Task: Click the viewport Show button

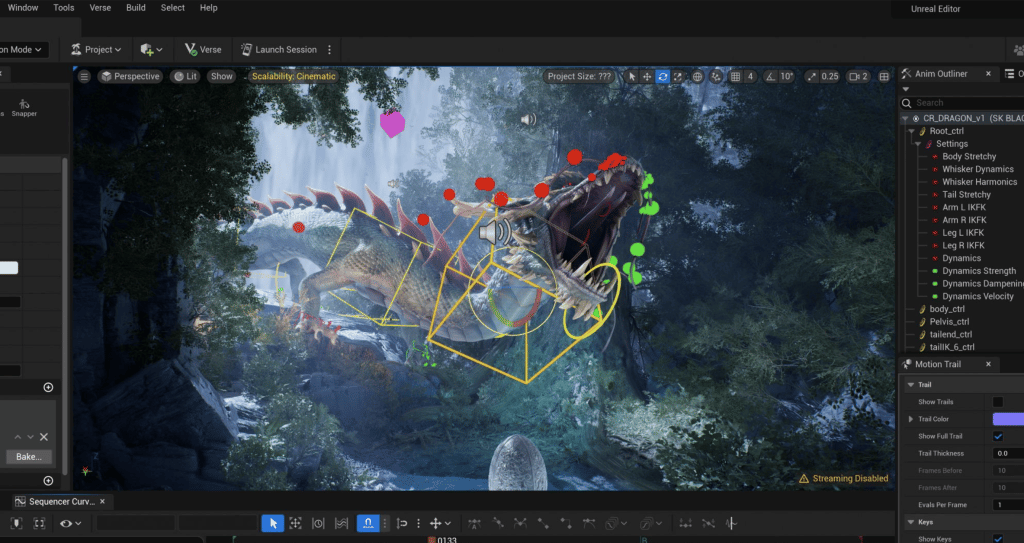Action: pyautogui.click(x=221, y=76)
